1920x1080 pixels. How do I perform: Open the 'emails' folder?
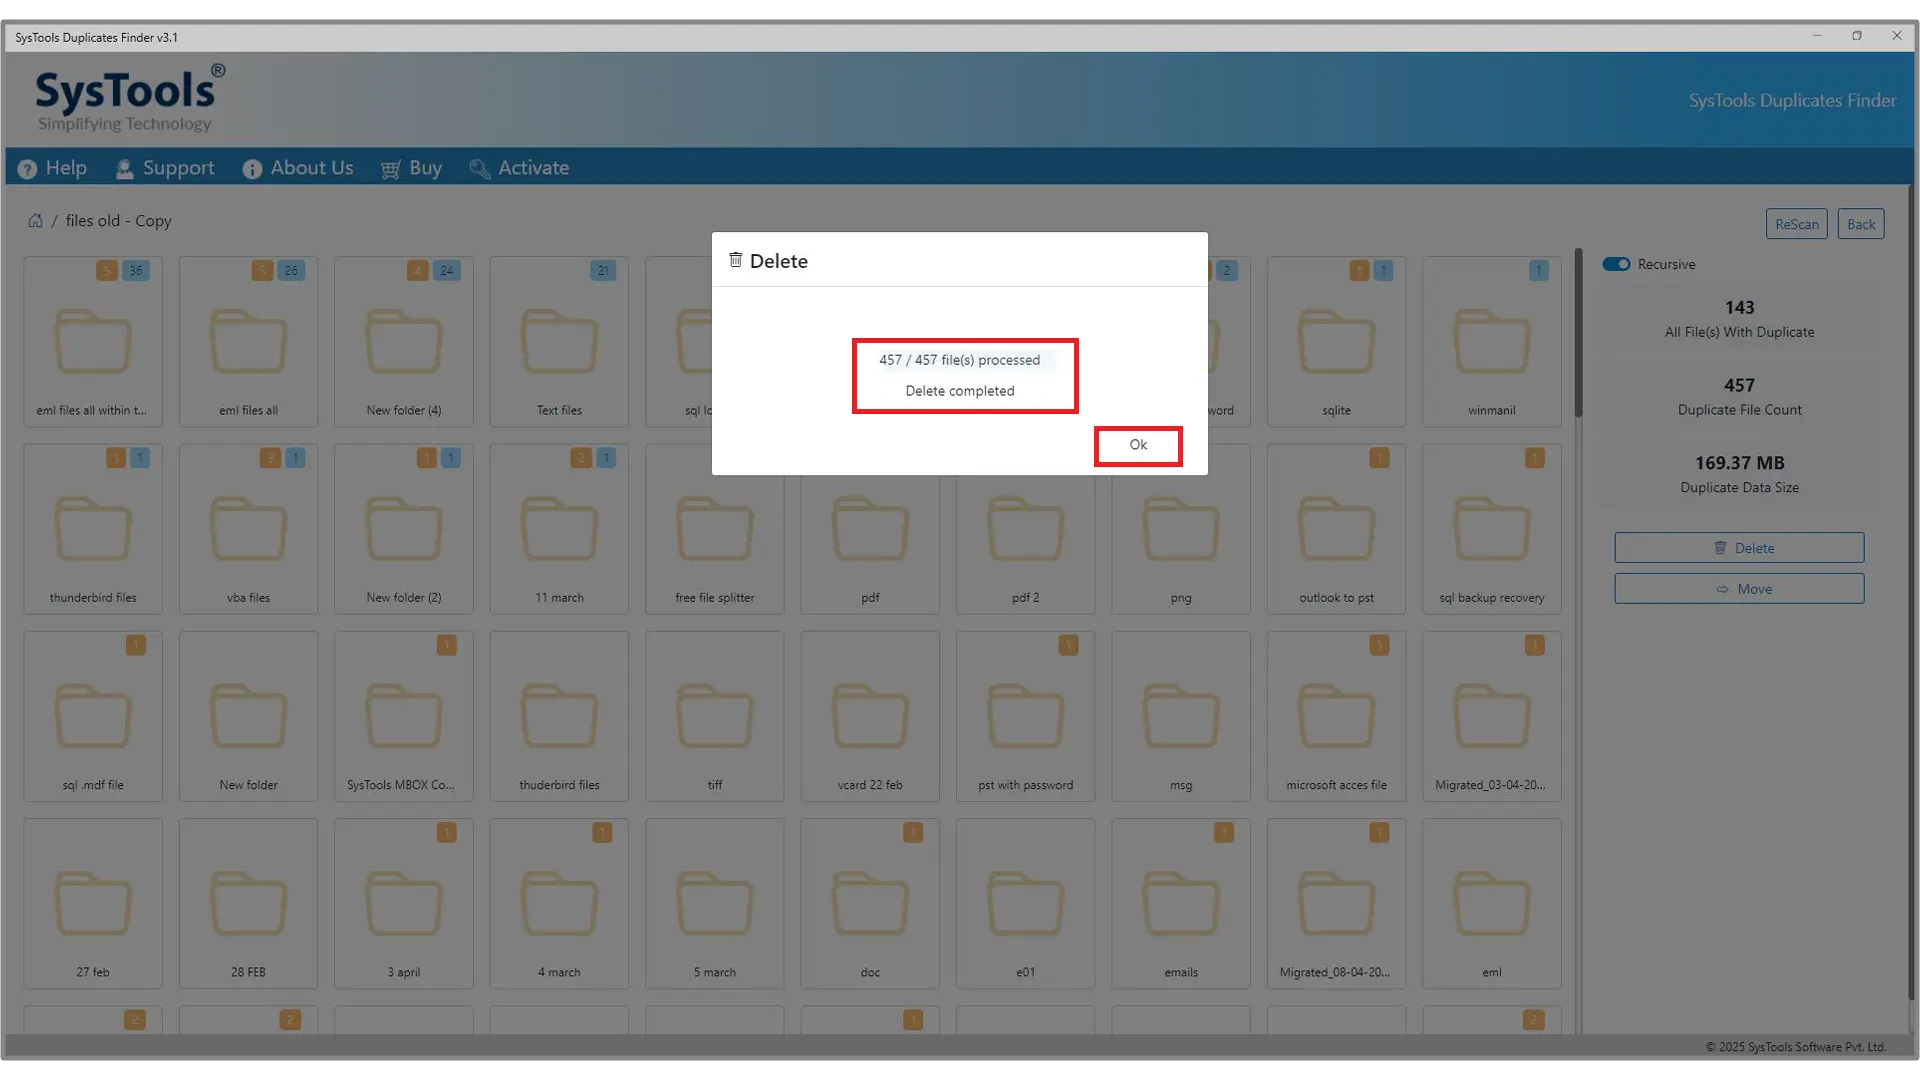pos(1181,904)
